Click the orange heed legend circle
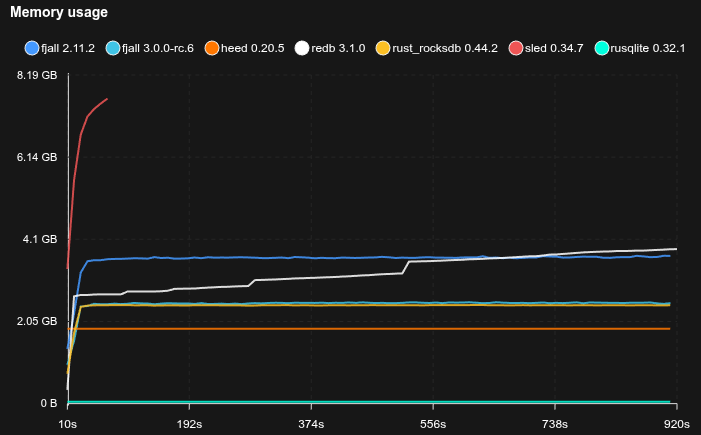 (x=211, y=48)
